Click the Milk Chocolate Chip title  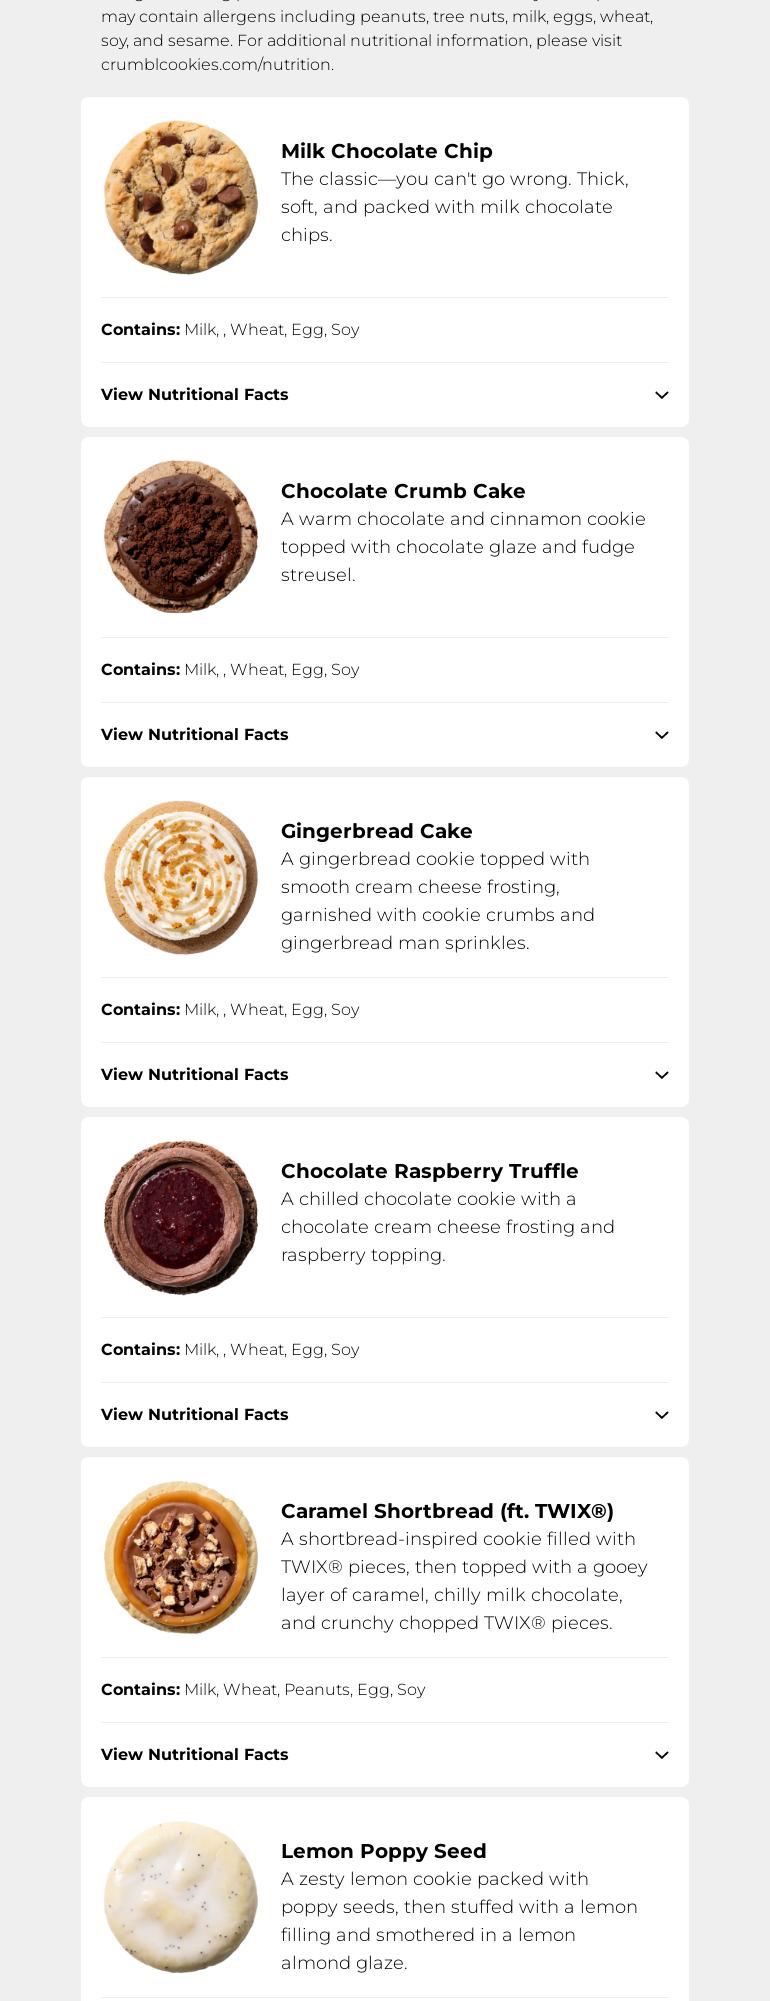tap(386, 151)
